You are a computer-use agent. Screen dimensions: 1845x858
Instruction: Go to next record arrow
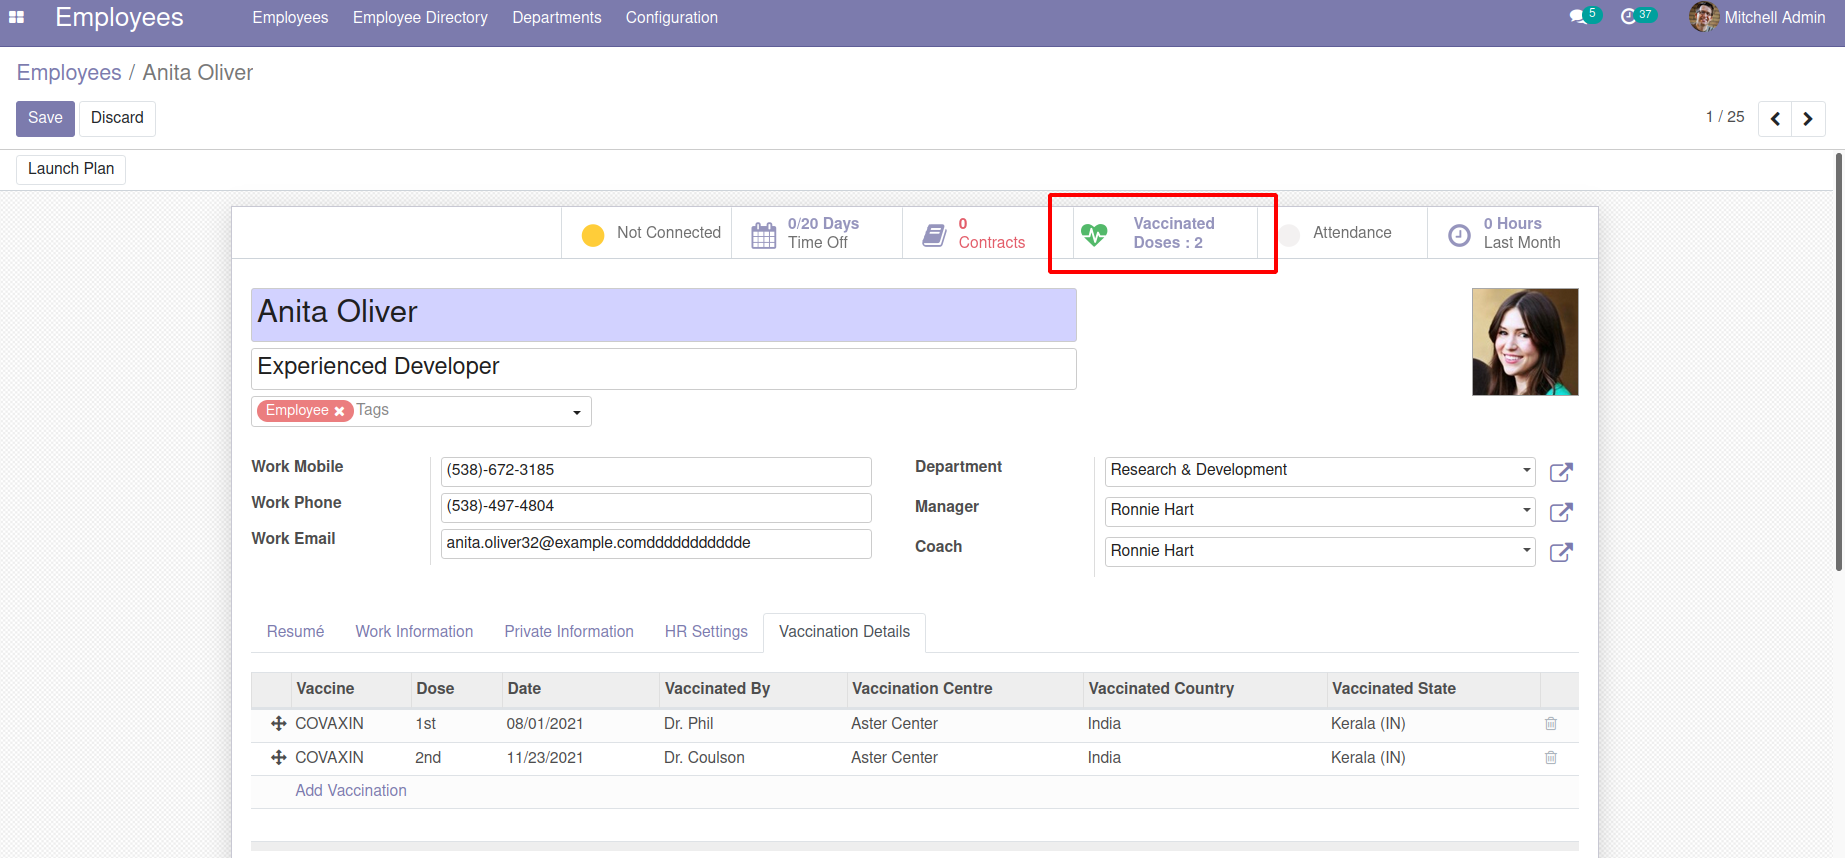[1808, 119]
